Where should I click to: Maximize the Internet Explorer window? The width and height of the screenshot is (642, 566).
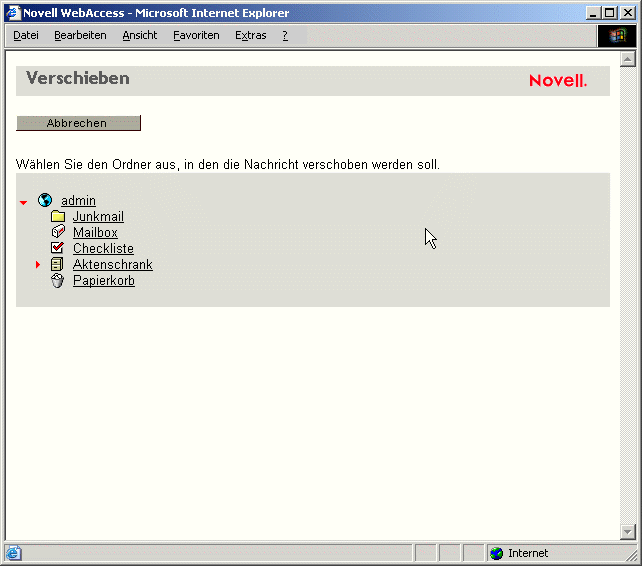[610, 13]
